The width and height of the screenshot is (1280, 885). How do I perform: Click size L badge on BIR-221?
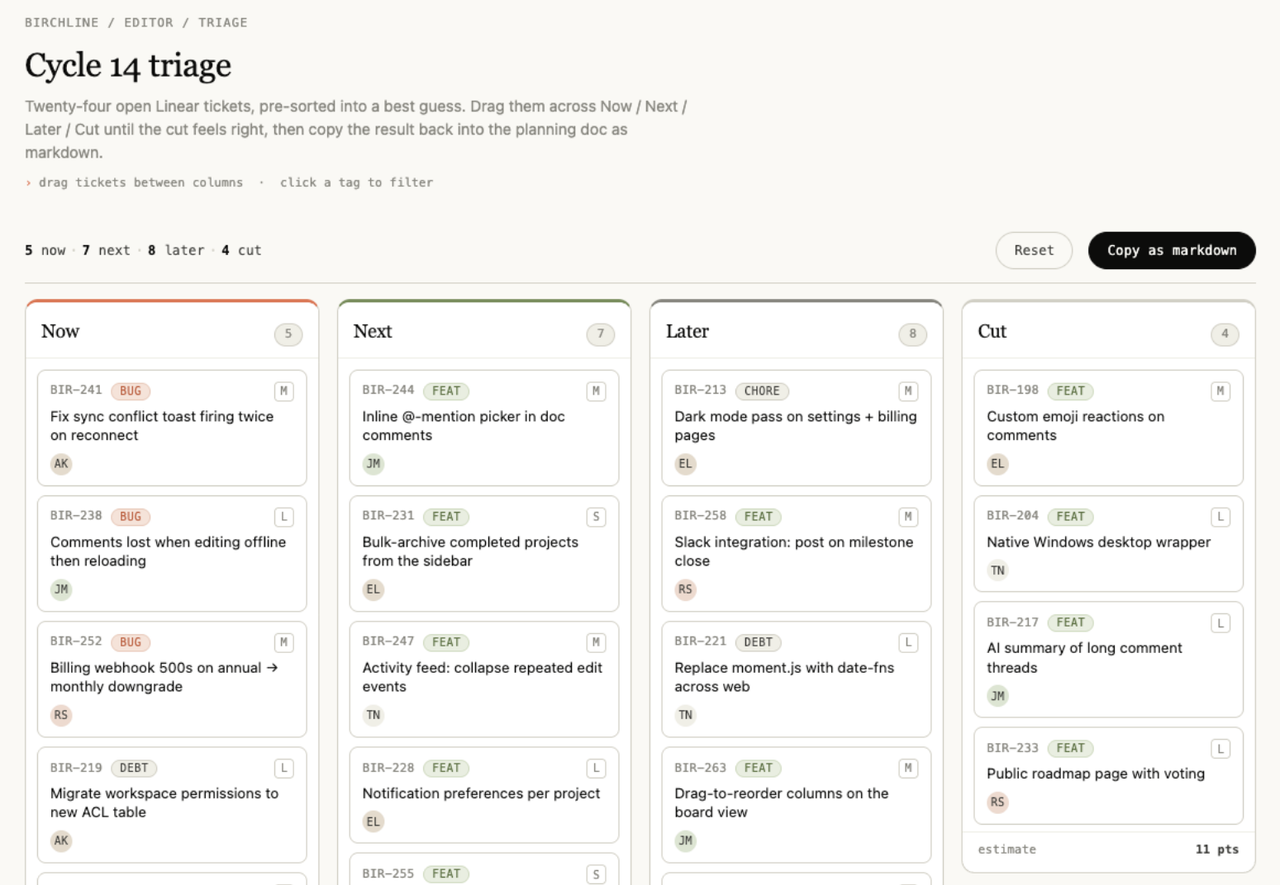(908, 642)
